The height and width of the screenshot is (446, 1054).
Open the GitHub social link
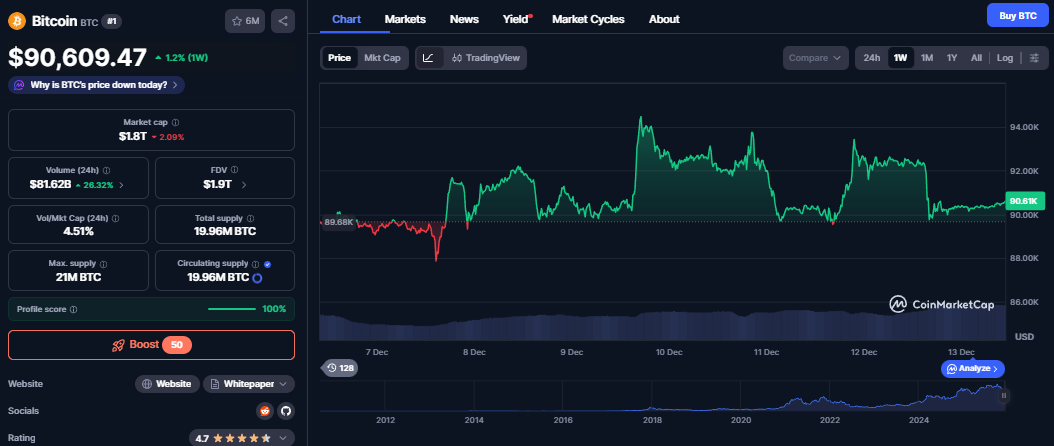tap(286, 411)
